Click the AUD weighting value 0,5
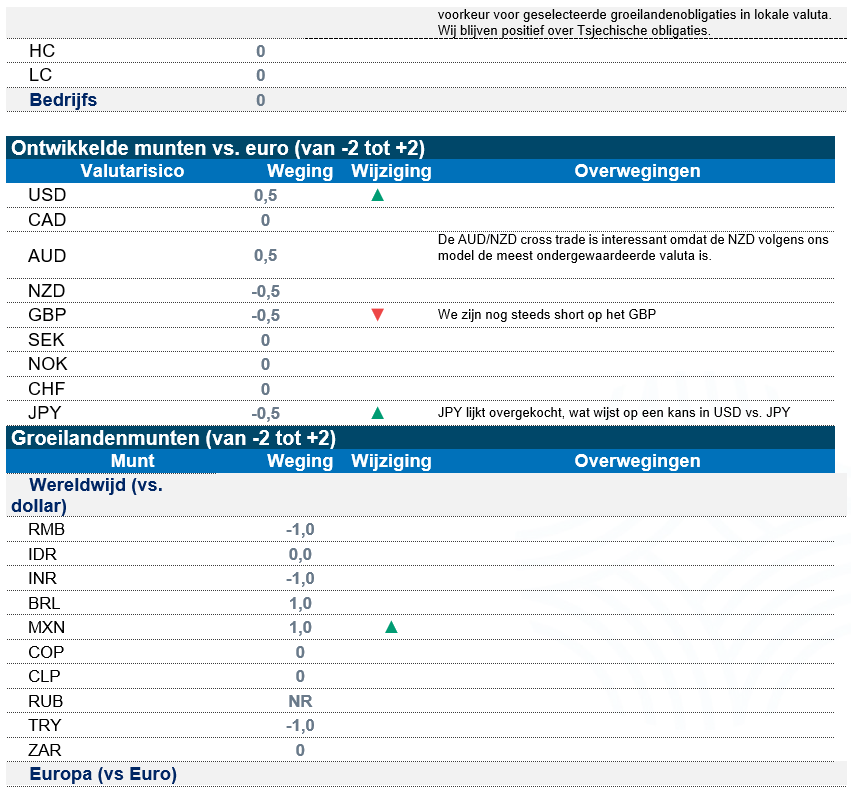 tap(265, 256)
